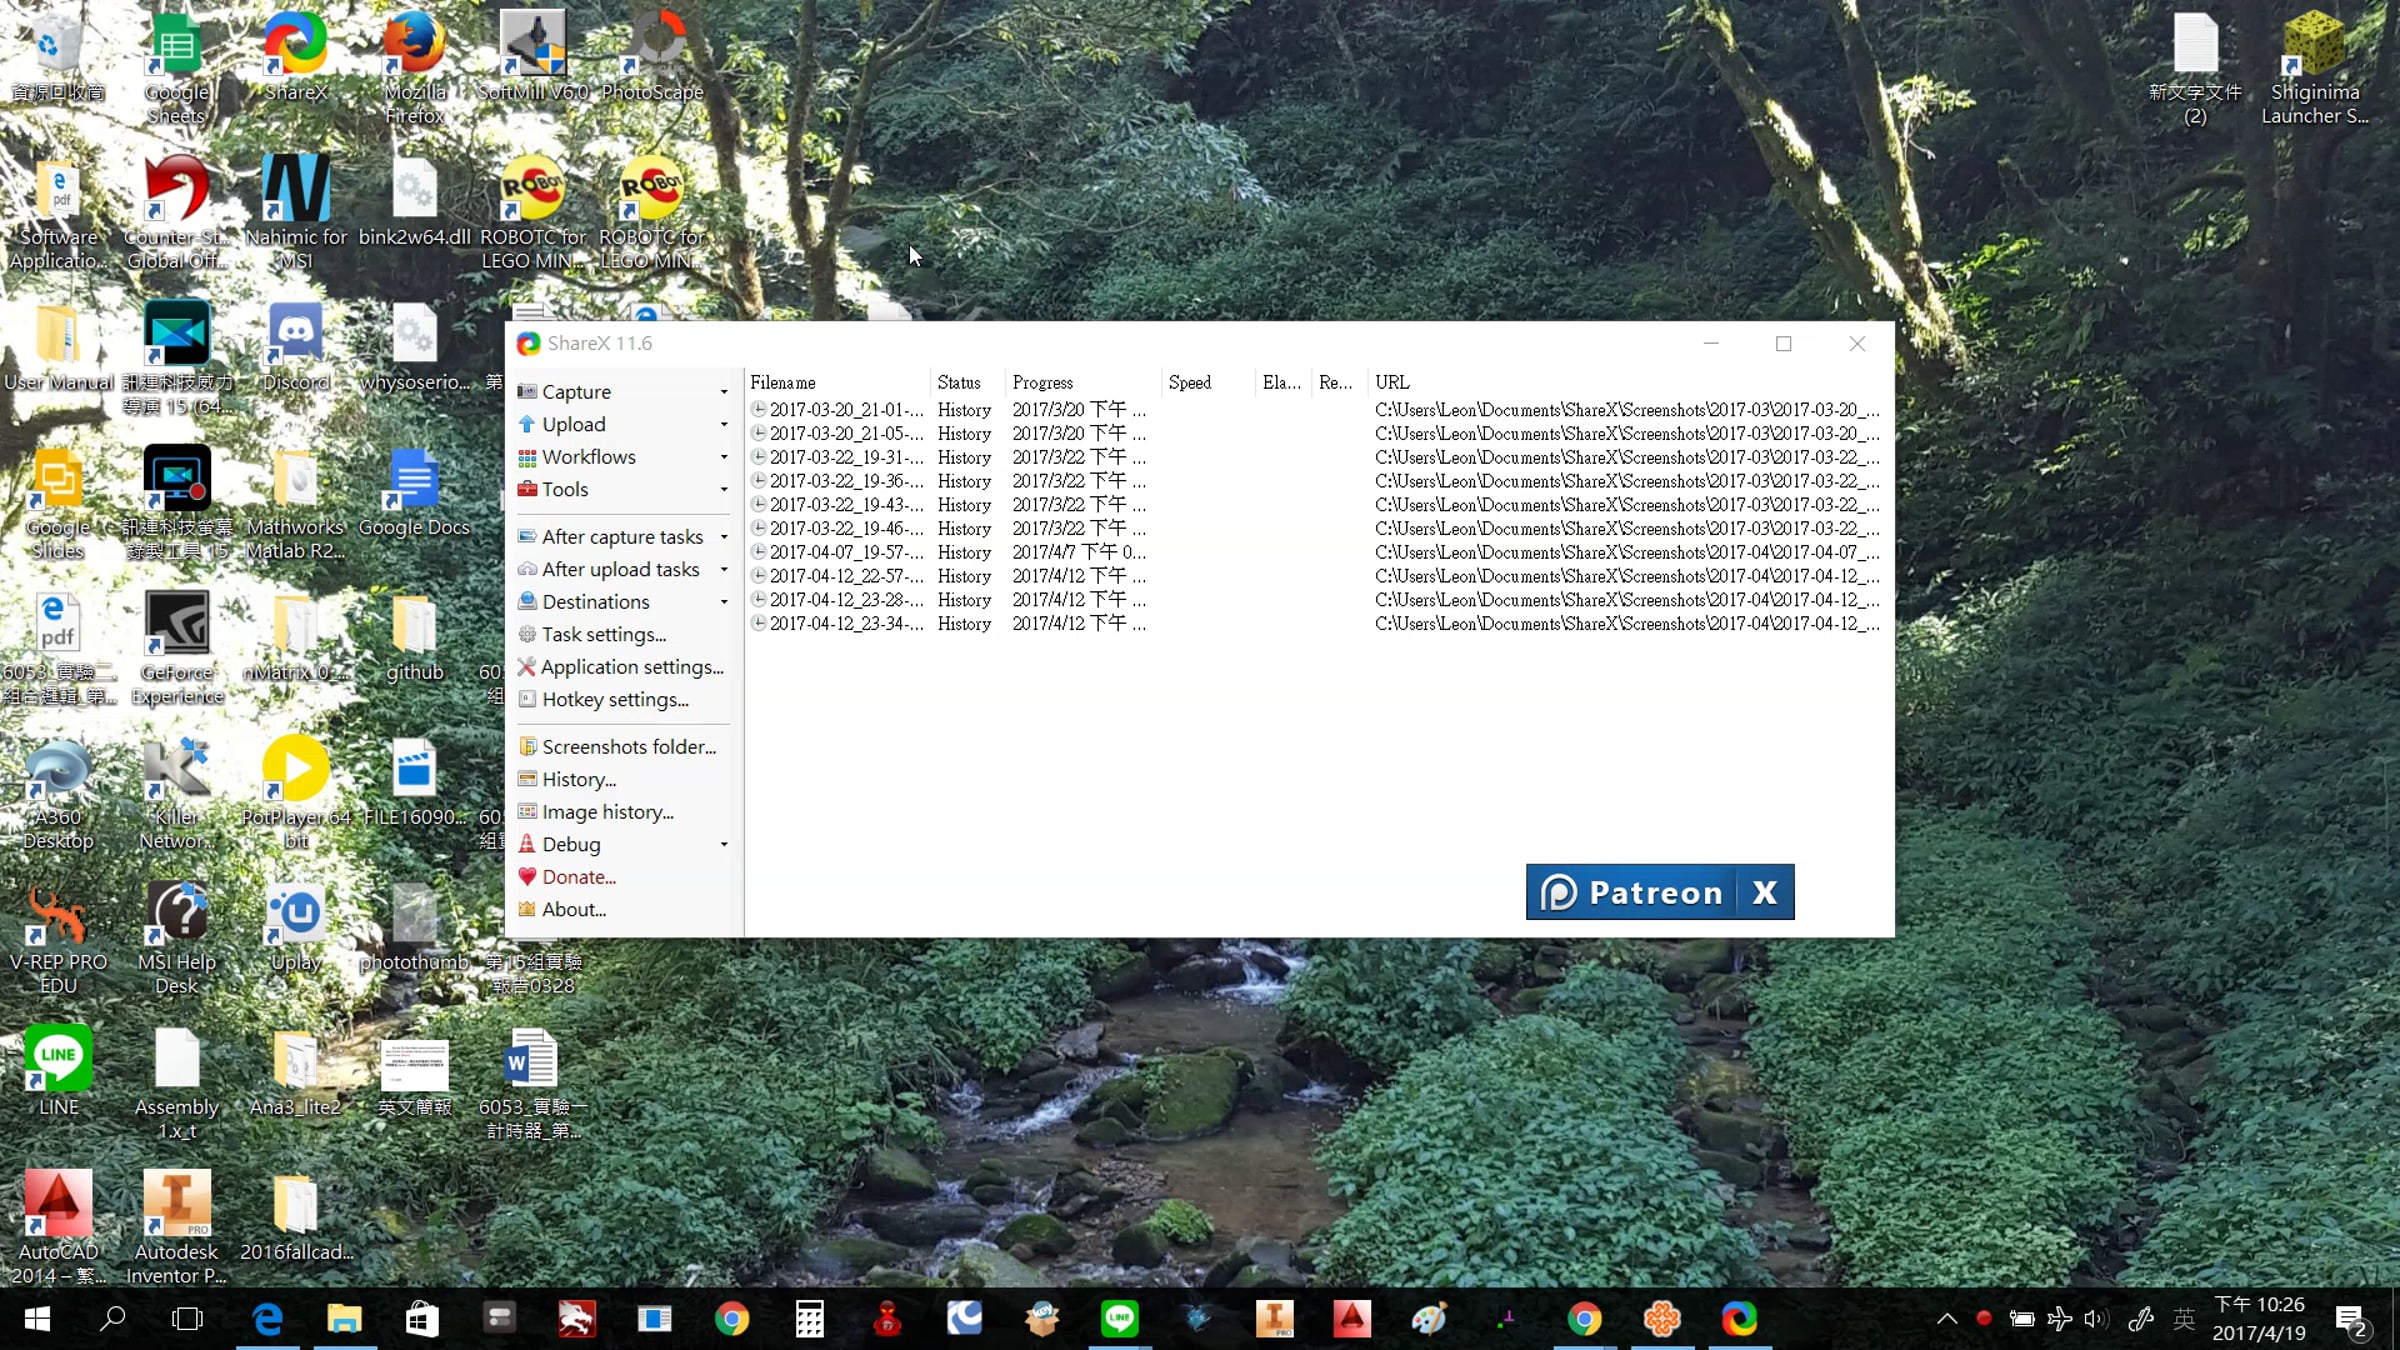This screenshot has height=1350, width=2400.
Task: Expand the Tools submenu arrow
Action: (x=724, y=489)
